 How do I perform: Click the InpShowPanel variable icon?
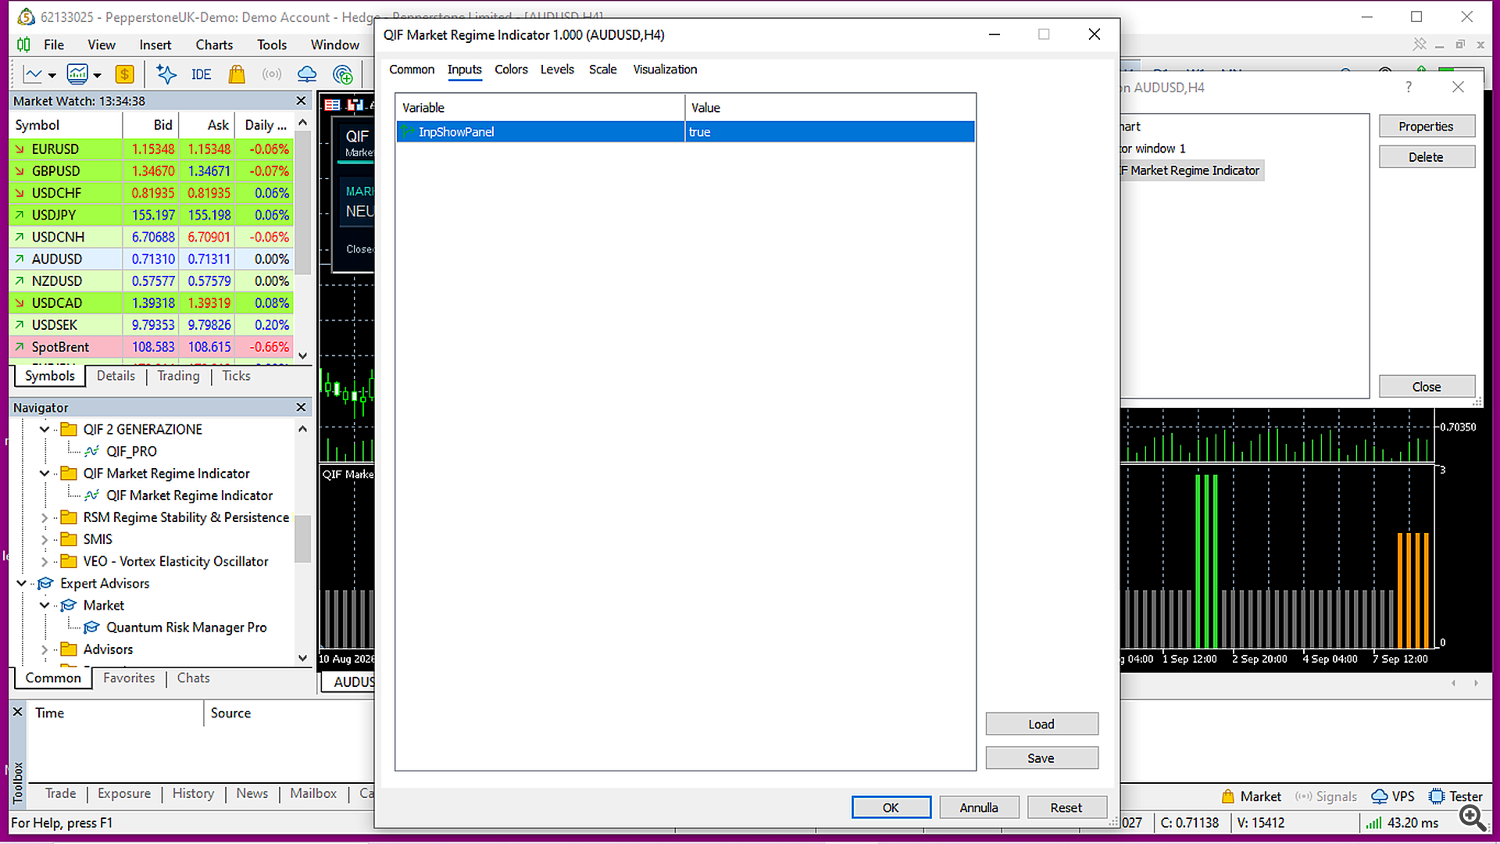click(409, 132)
